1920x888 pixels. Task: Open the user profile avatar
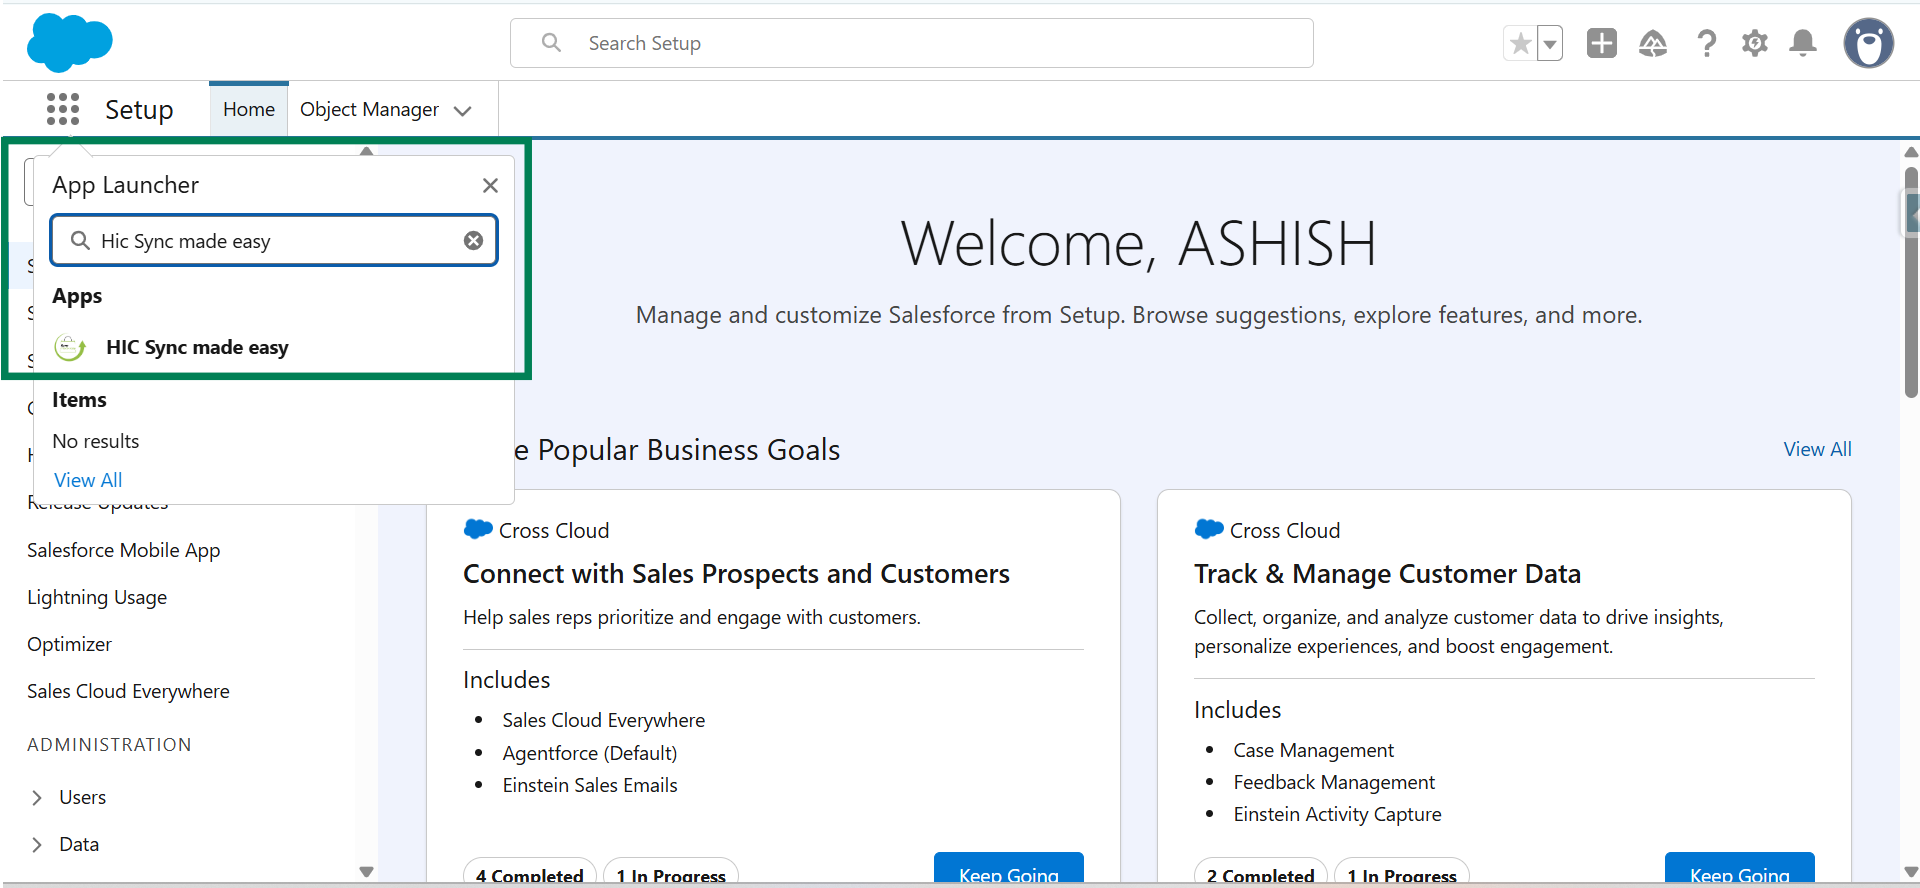tap(1868, 43)
